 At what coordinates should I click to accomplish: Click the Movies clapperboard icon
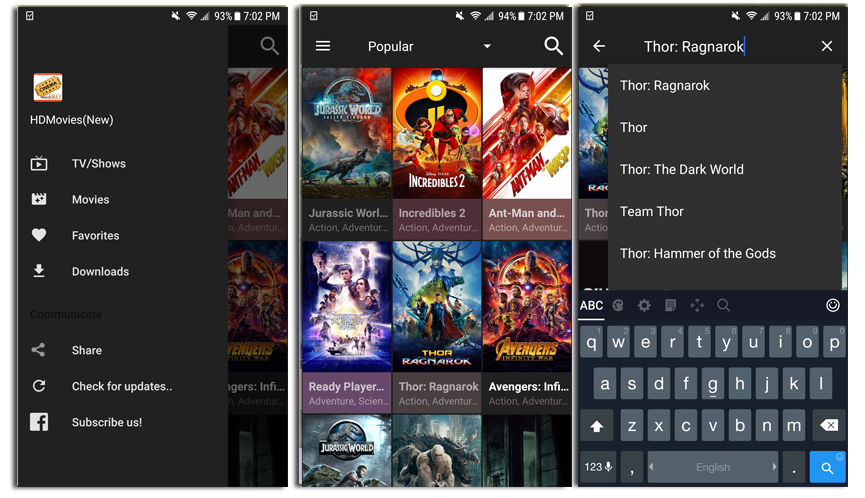39,199
